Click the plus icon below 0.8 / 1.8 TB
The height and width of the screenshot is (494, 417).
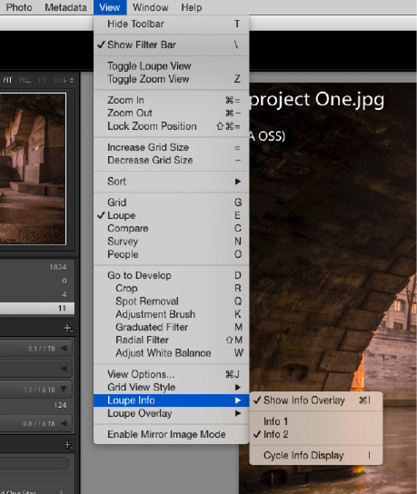68,445
